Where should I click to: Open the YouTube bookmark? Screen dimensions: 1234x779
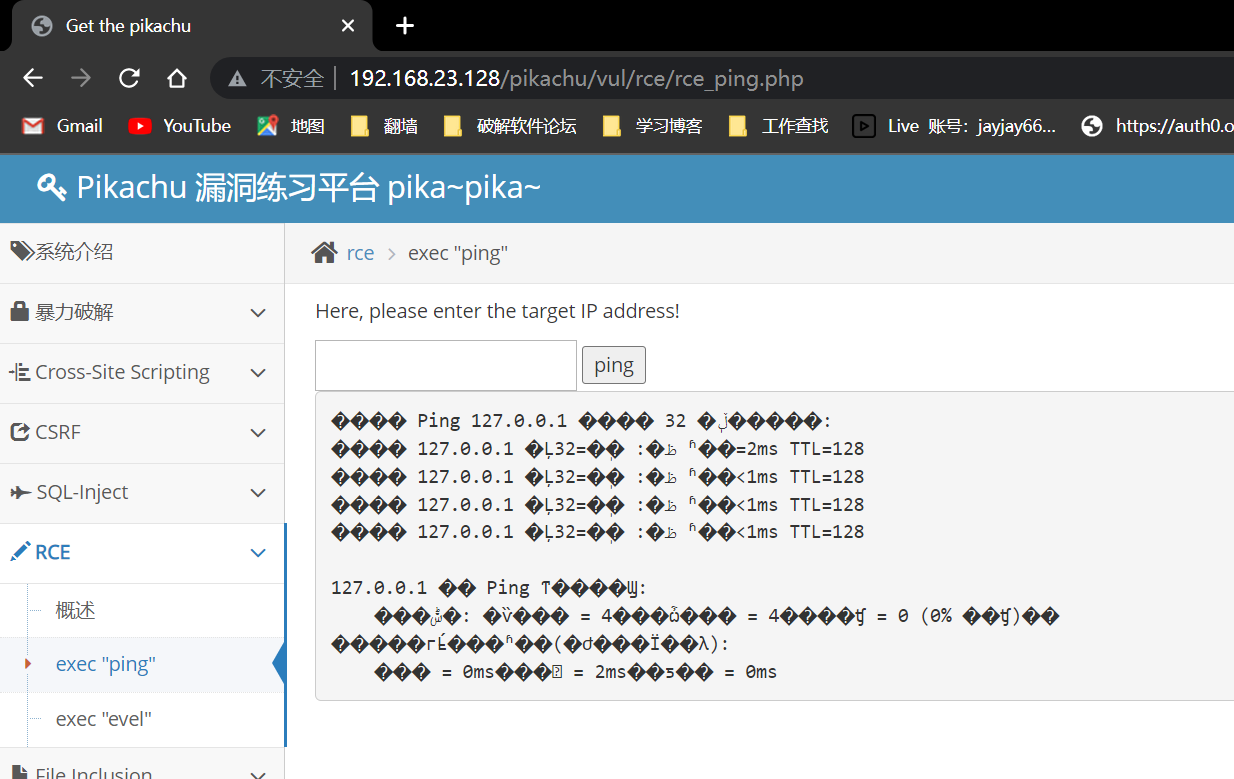click(180, 126)
